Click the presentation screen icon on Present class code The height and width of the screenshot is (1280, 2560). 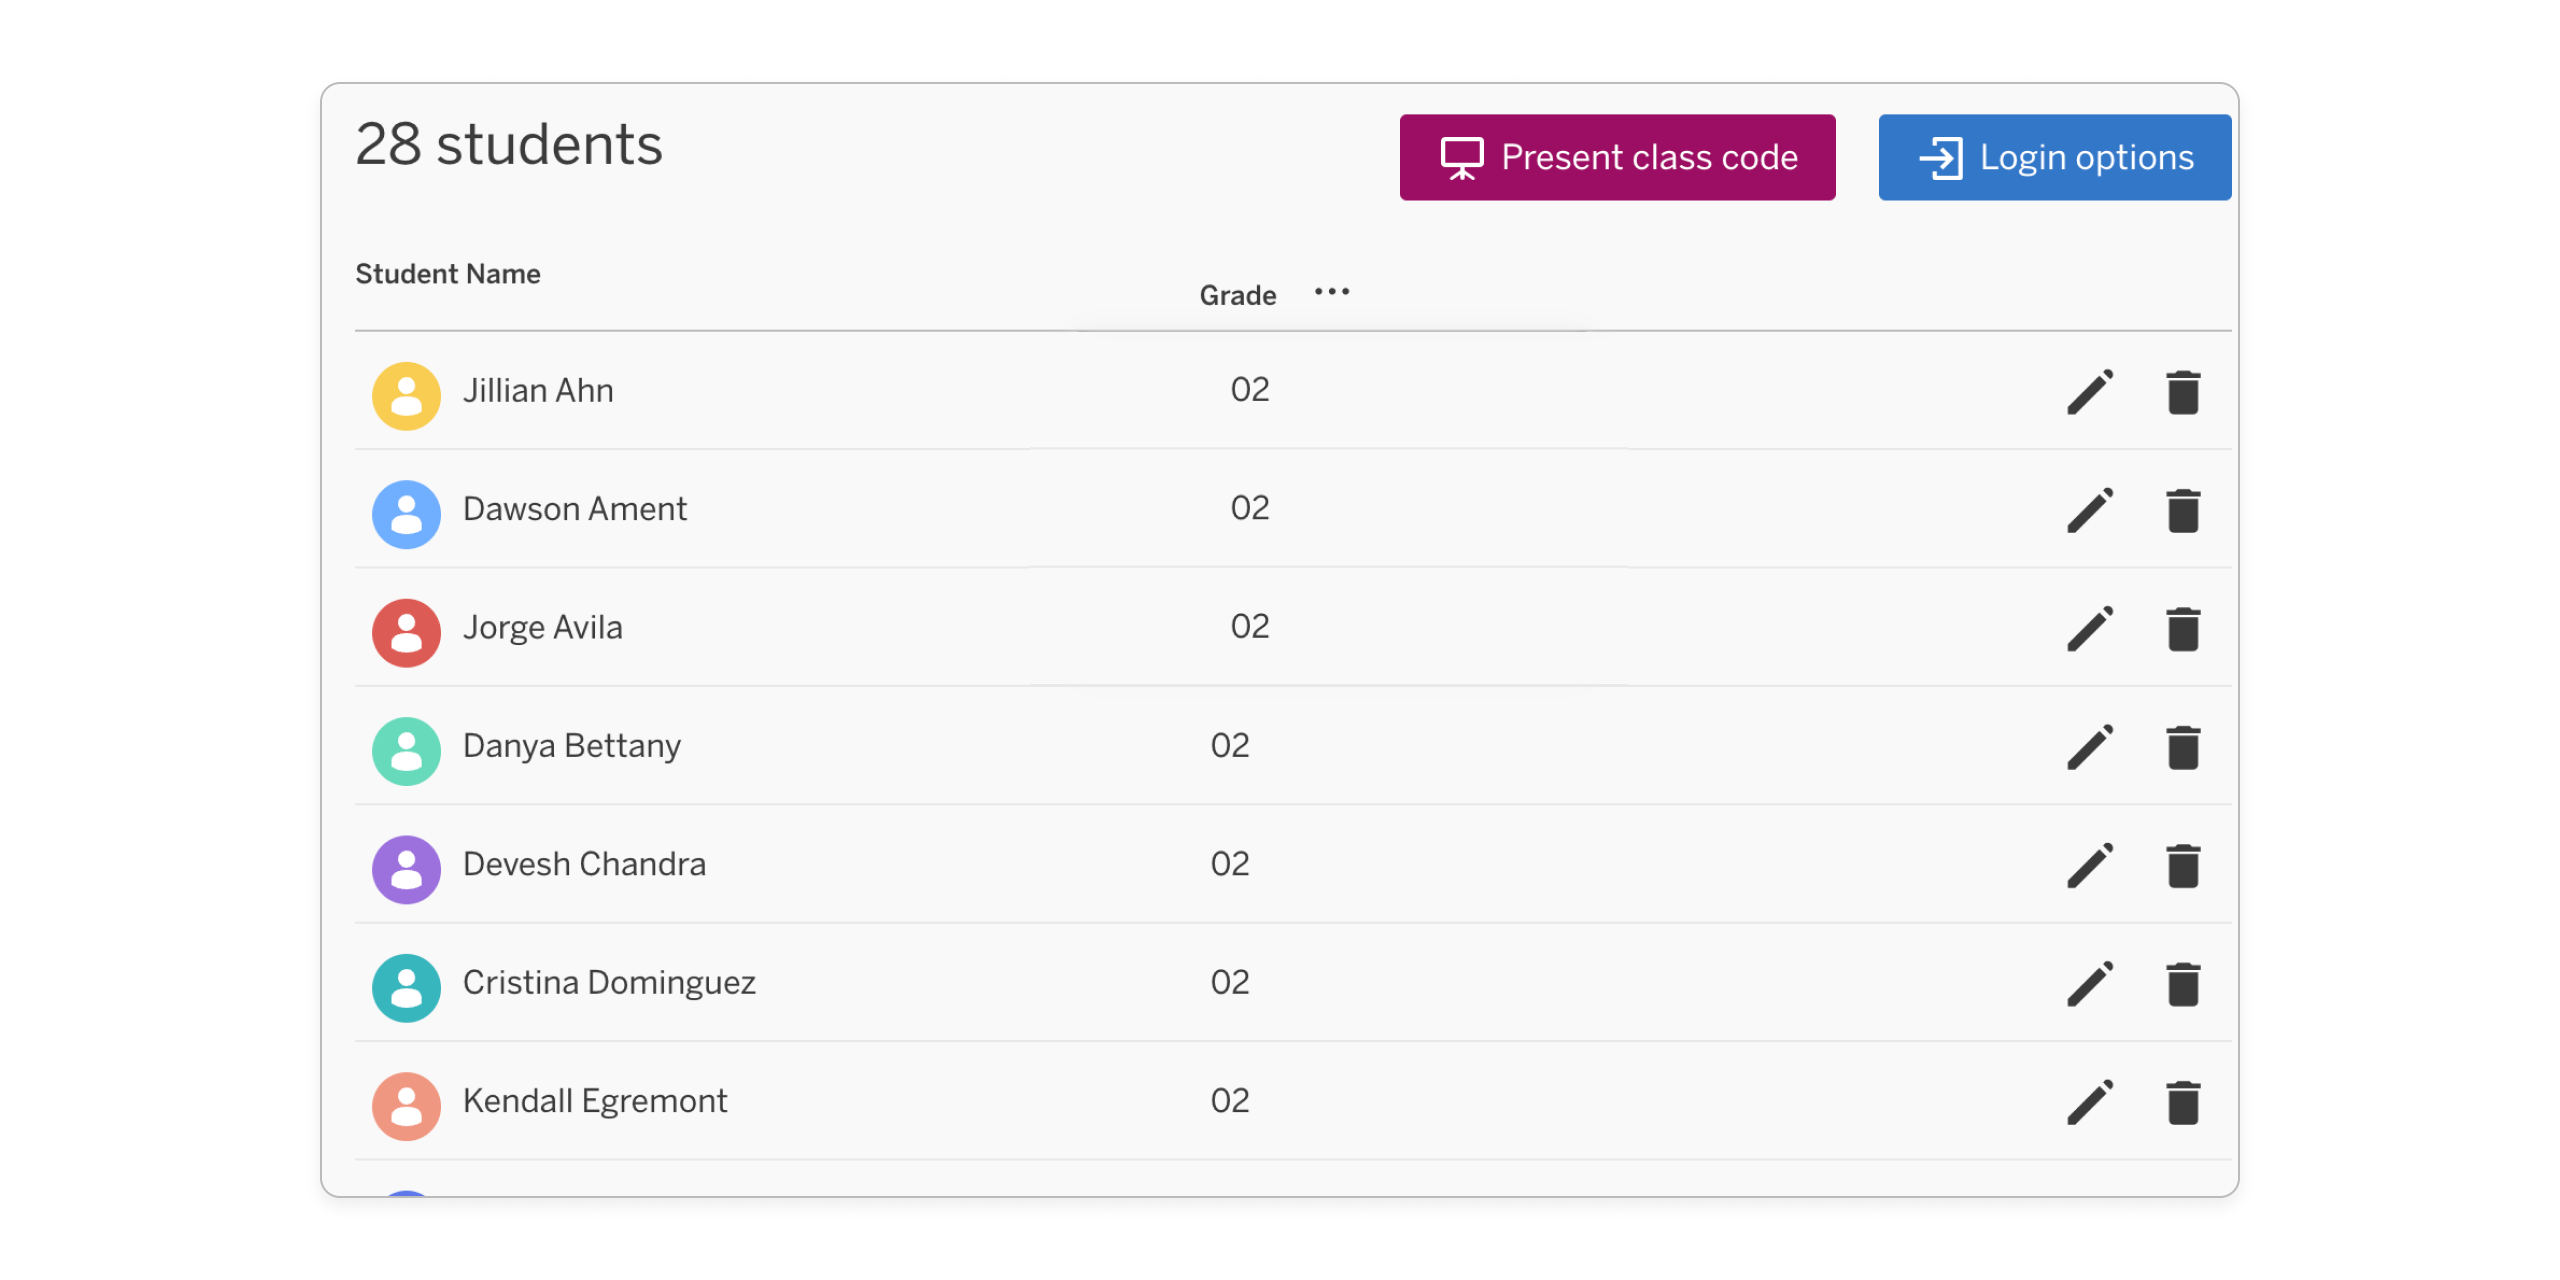tap(1460, 156)
